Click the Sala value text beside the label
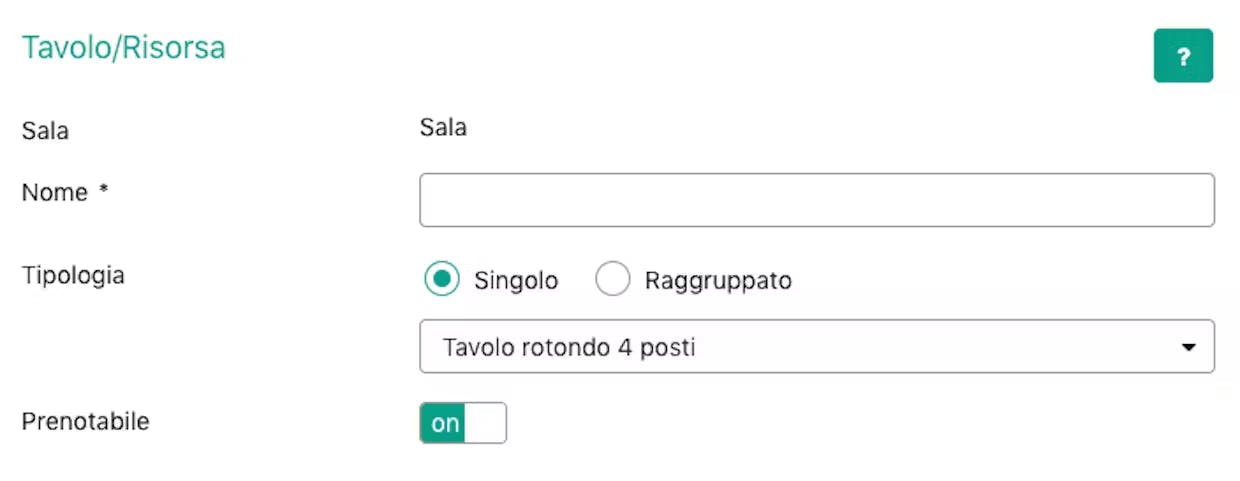The width and height of the screenshot is (1240, 481). [443, 128]
